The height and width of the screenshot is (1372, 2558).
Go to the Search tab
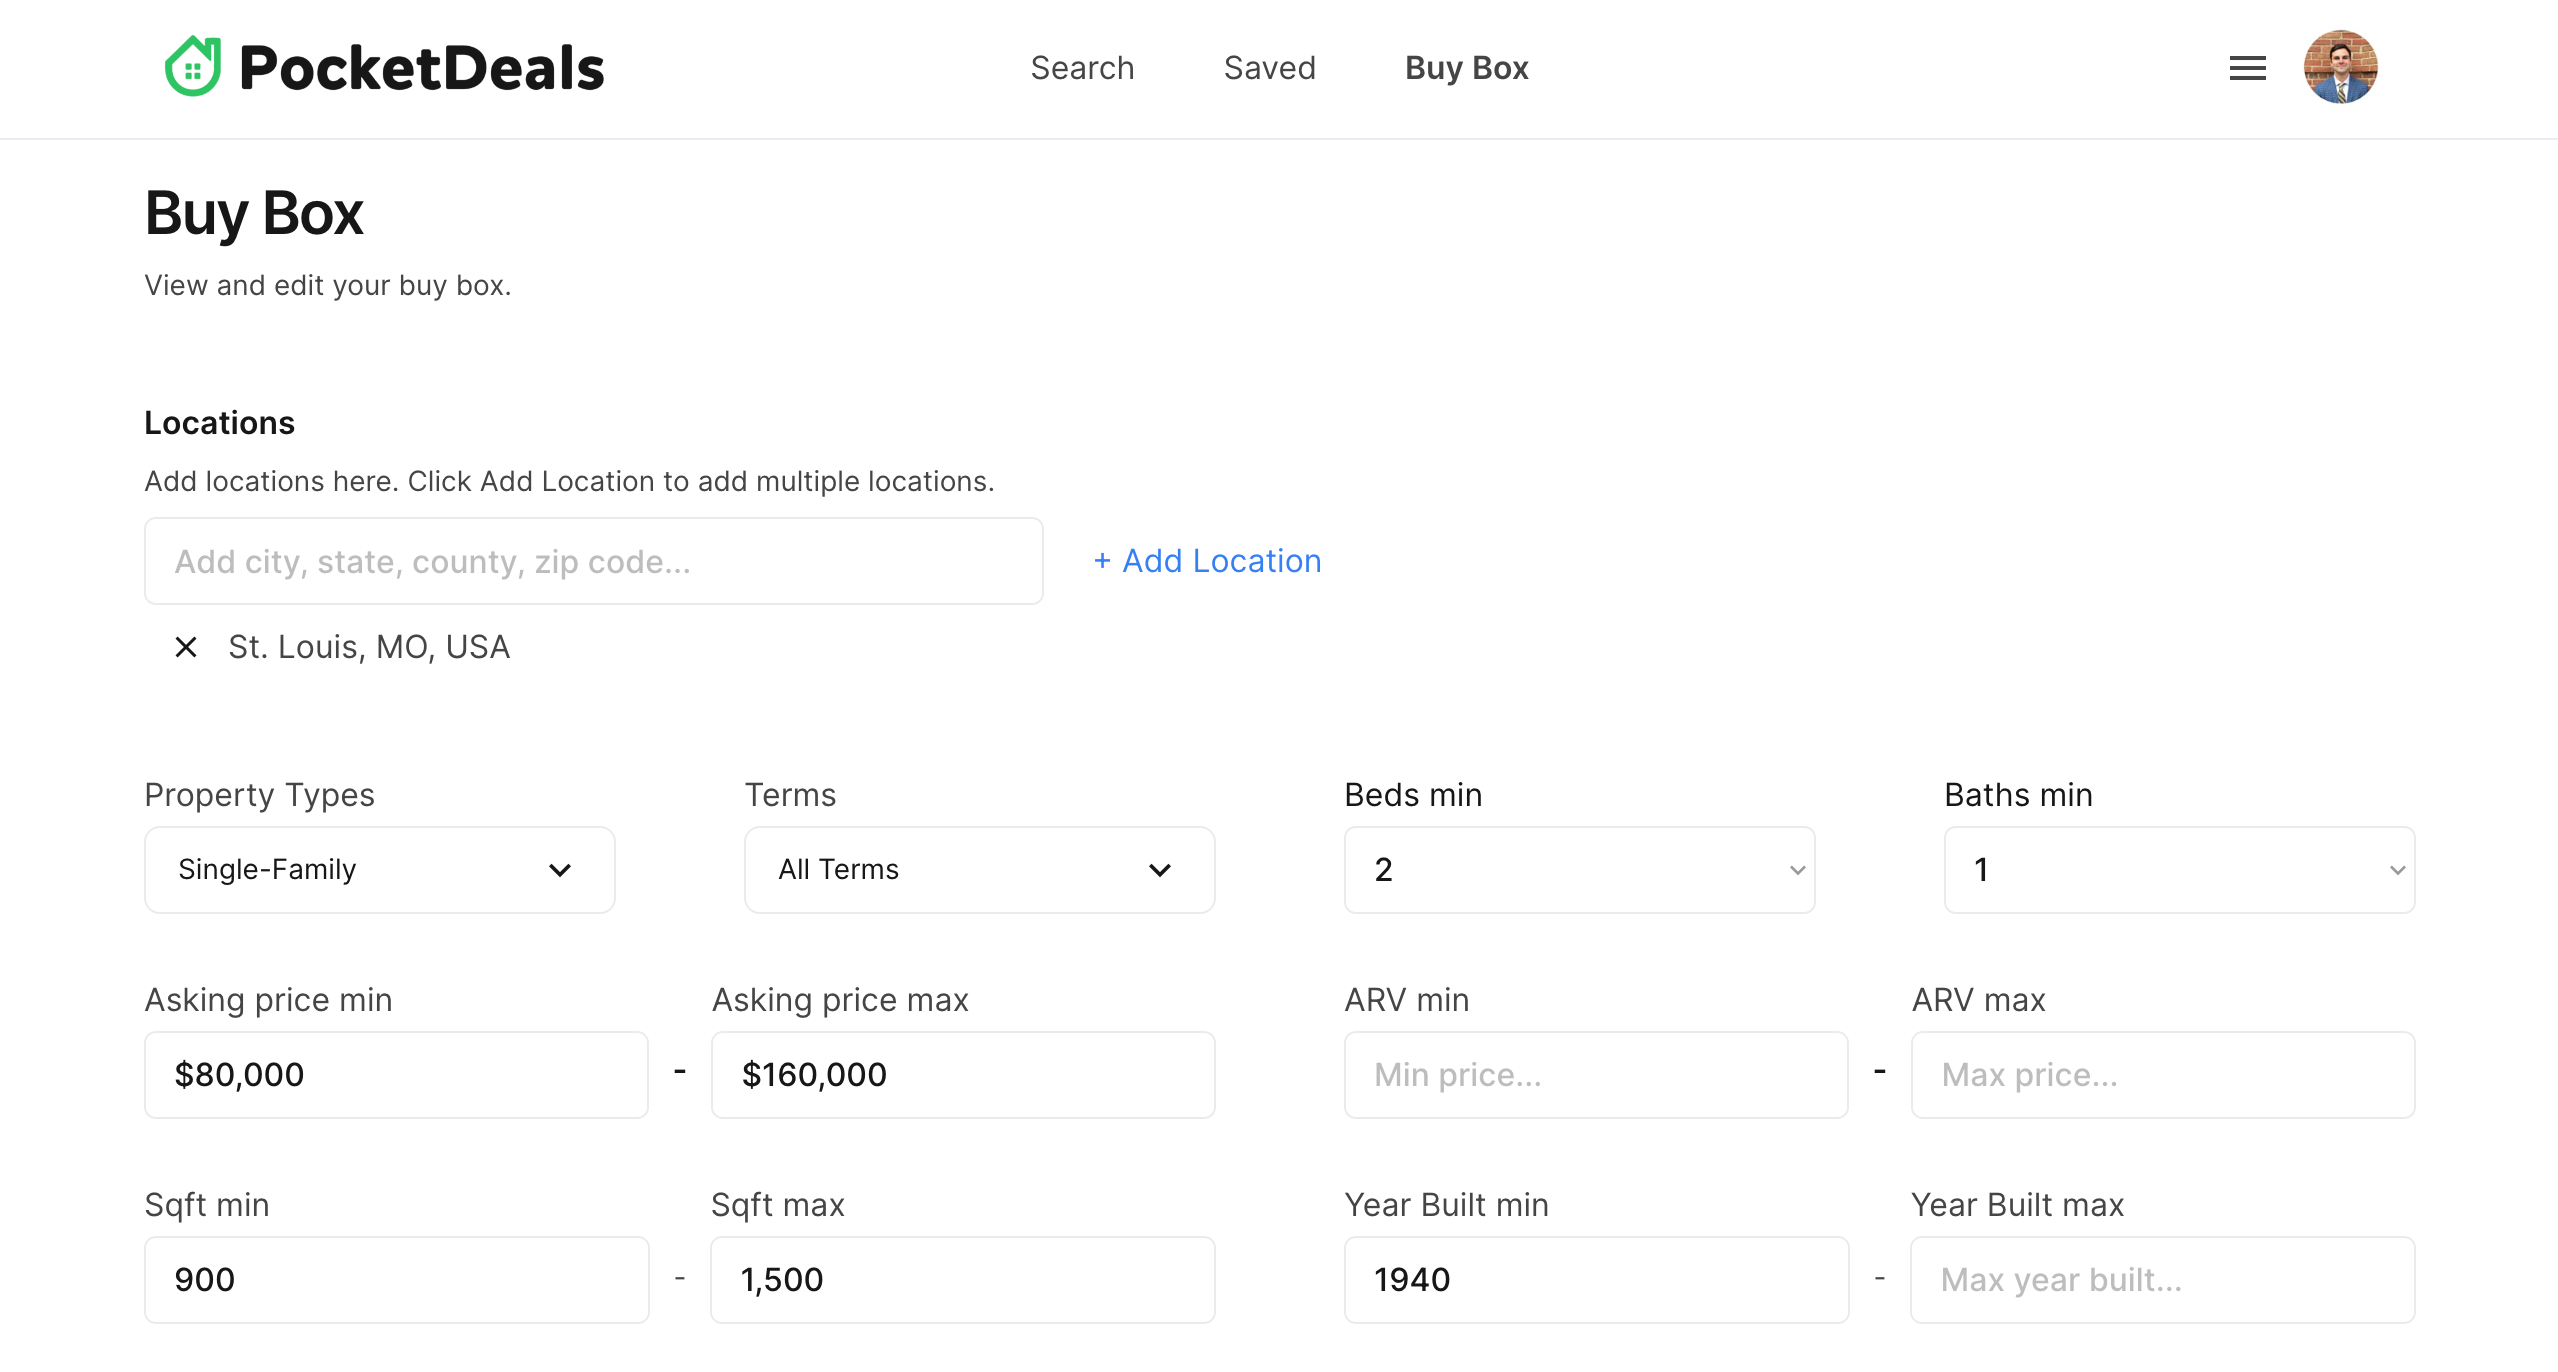(1082, 68)
